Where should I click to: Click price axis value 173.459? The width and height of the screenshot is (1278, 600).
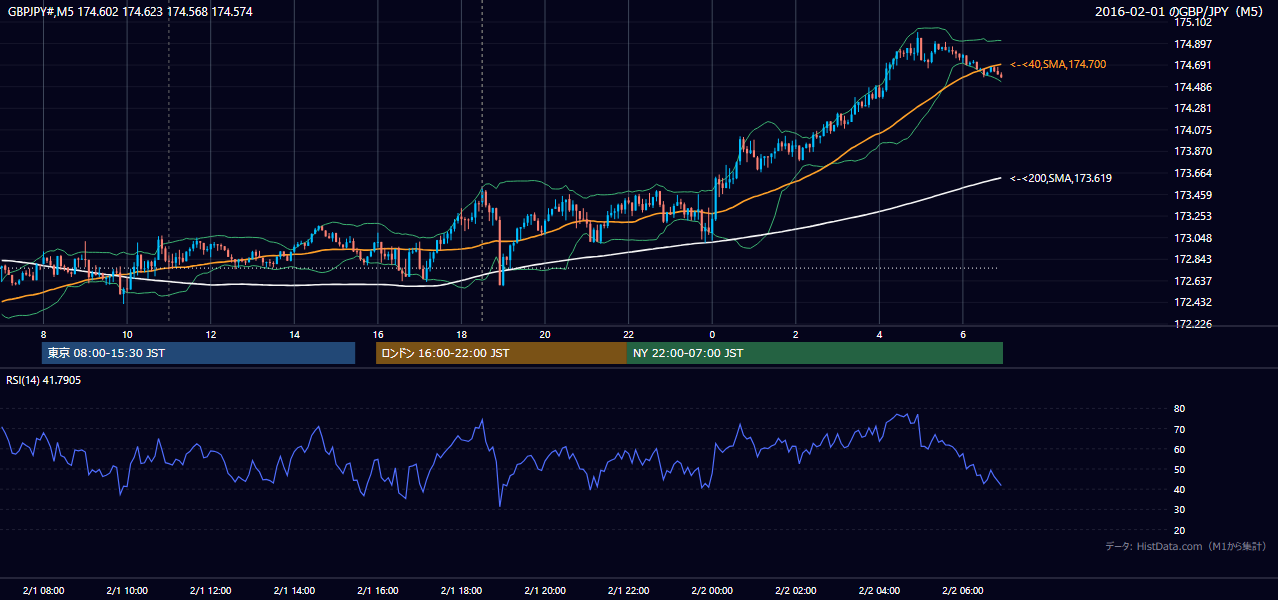click(x=1193, y=195)
